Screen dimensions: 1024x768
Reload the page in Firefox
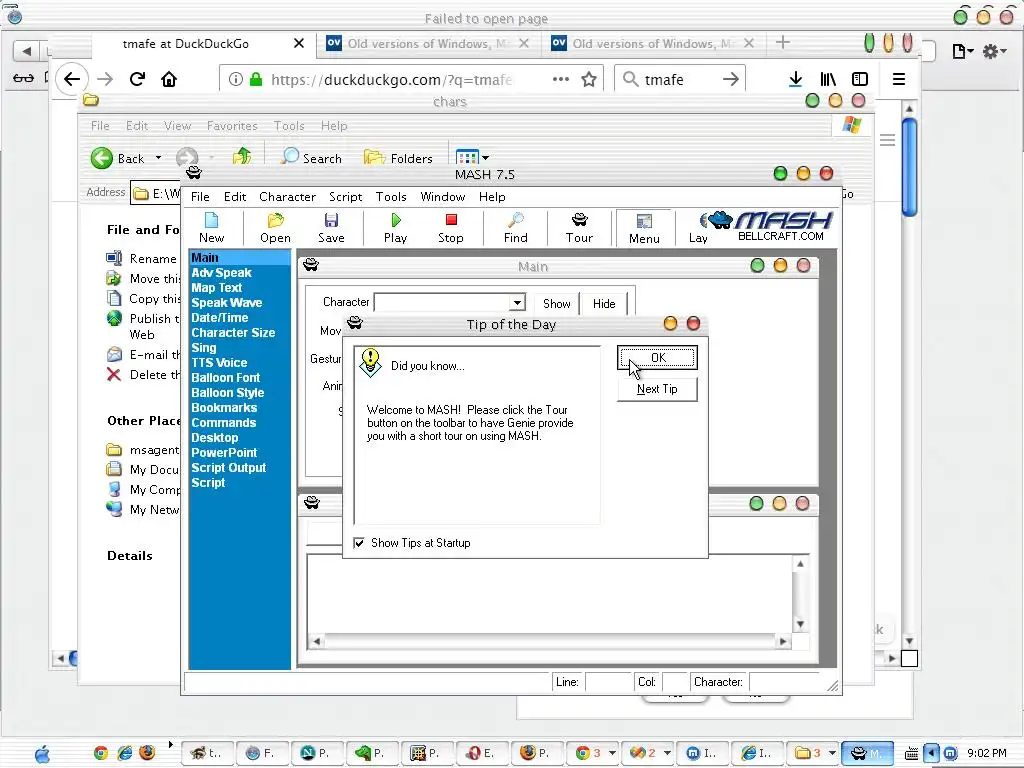137,79
